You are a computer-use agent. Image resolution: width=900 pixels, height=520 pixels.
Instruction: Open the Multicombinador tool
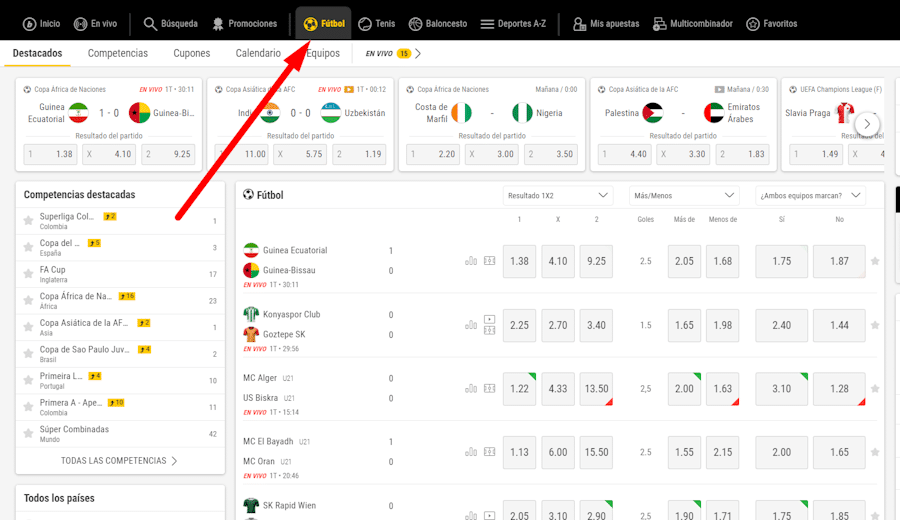click(x=693, y=24)
